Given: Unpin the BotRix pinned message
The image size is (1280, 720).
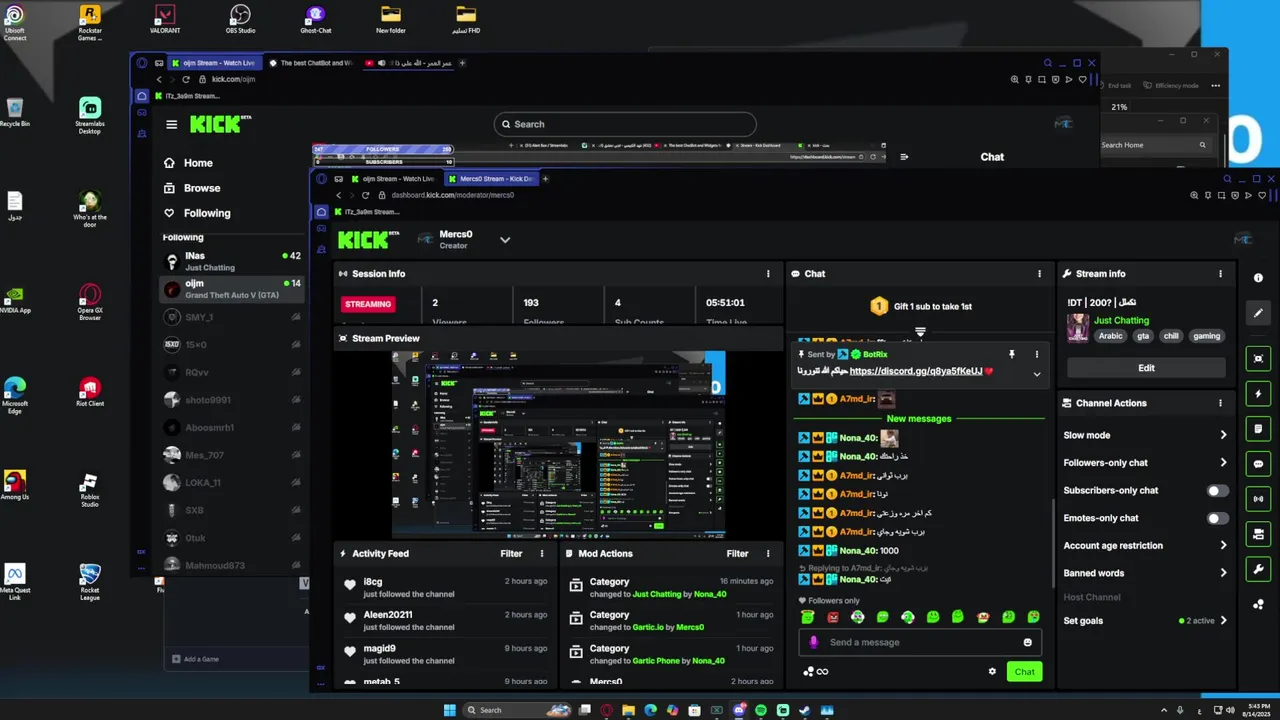Looking at the screenshot, I should point(1011,354).
